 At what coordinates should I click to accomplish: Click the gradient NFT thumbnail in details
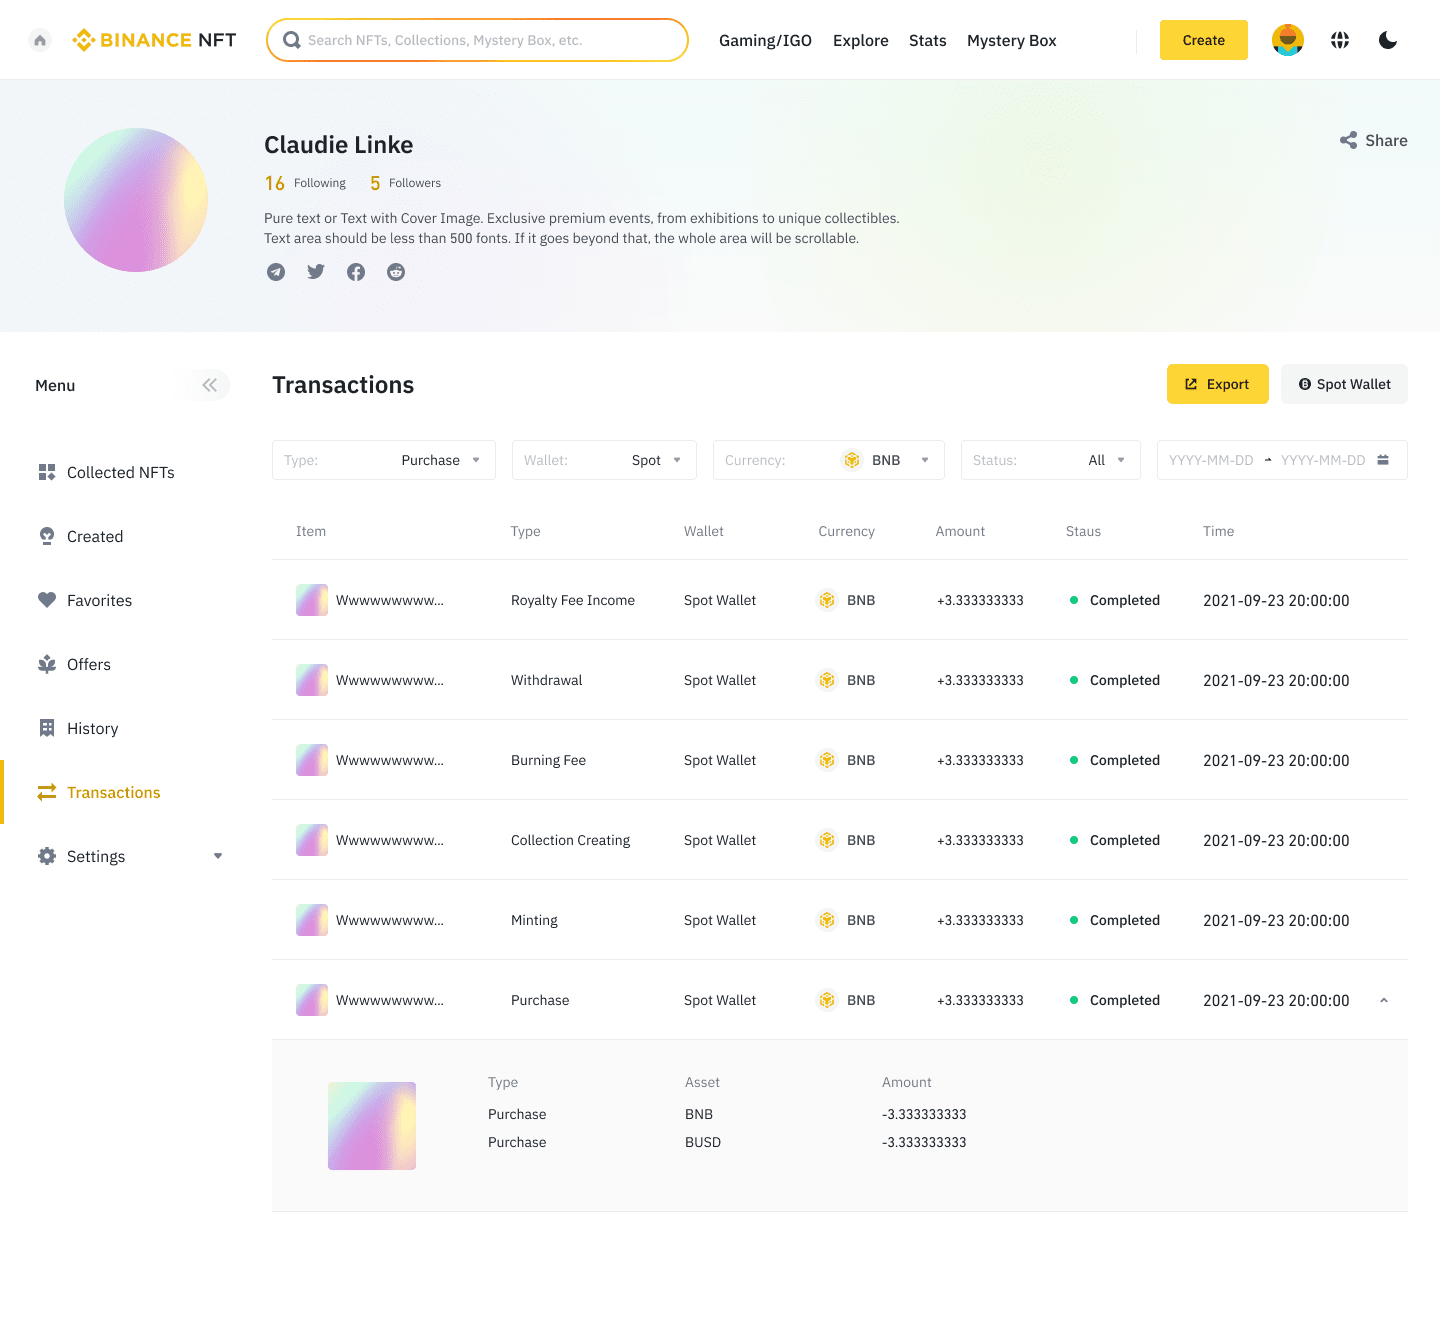point(372,1126)
